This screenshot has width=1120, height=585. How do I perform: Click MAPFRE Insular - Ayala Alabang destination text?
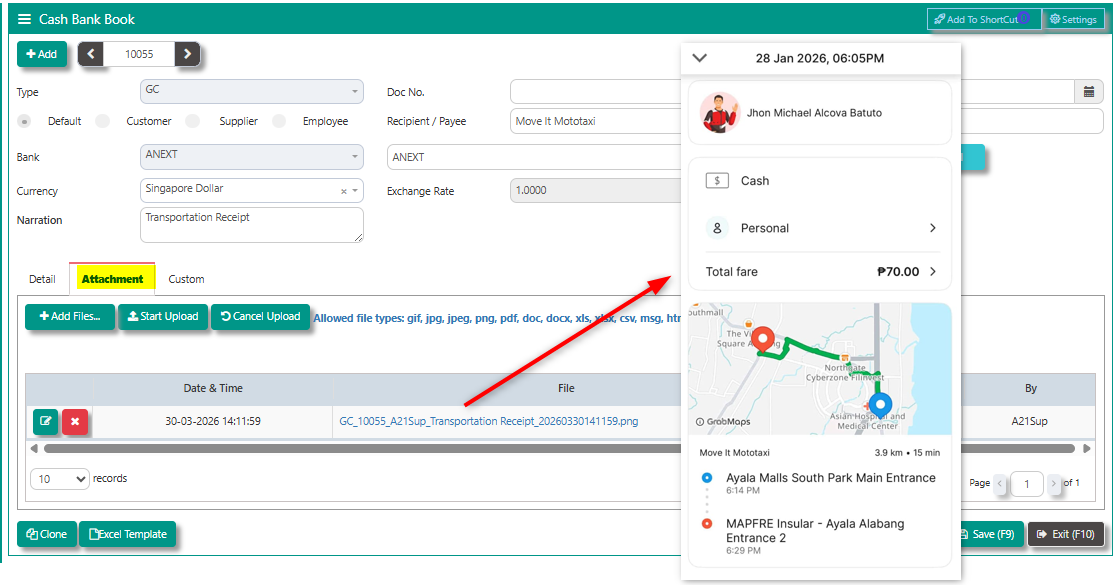(x=815, y=531)
